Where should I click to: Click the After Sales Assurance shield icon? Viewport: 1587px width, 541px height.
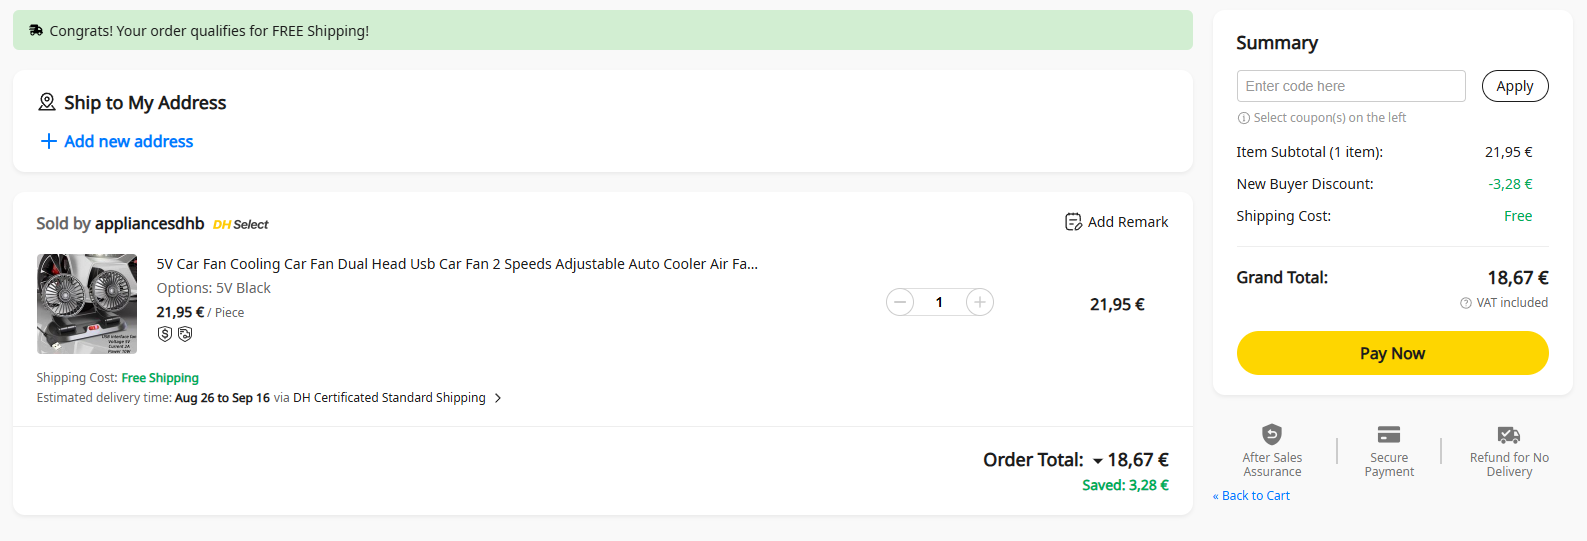coord(1272,434)
